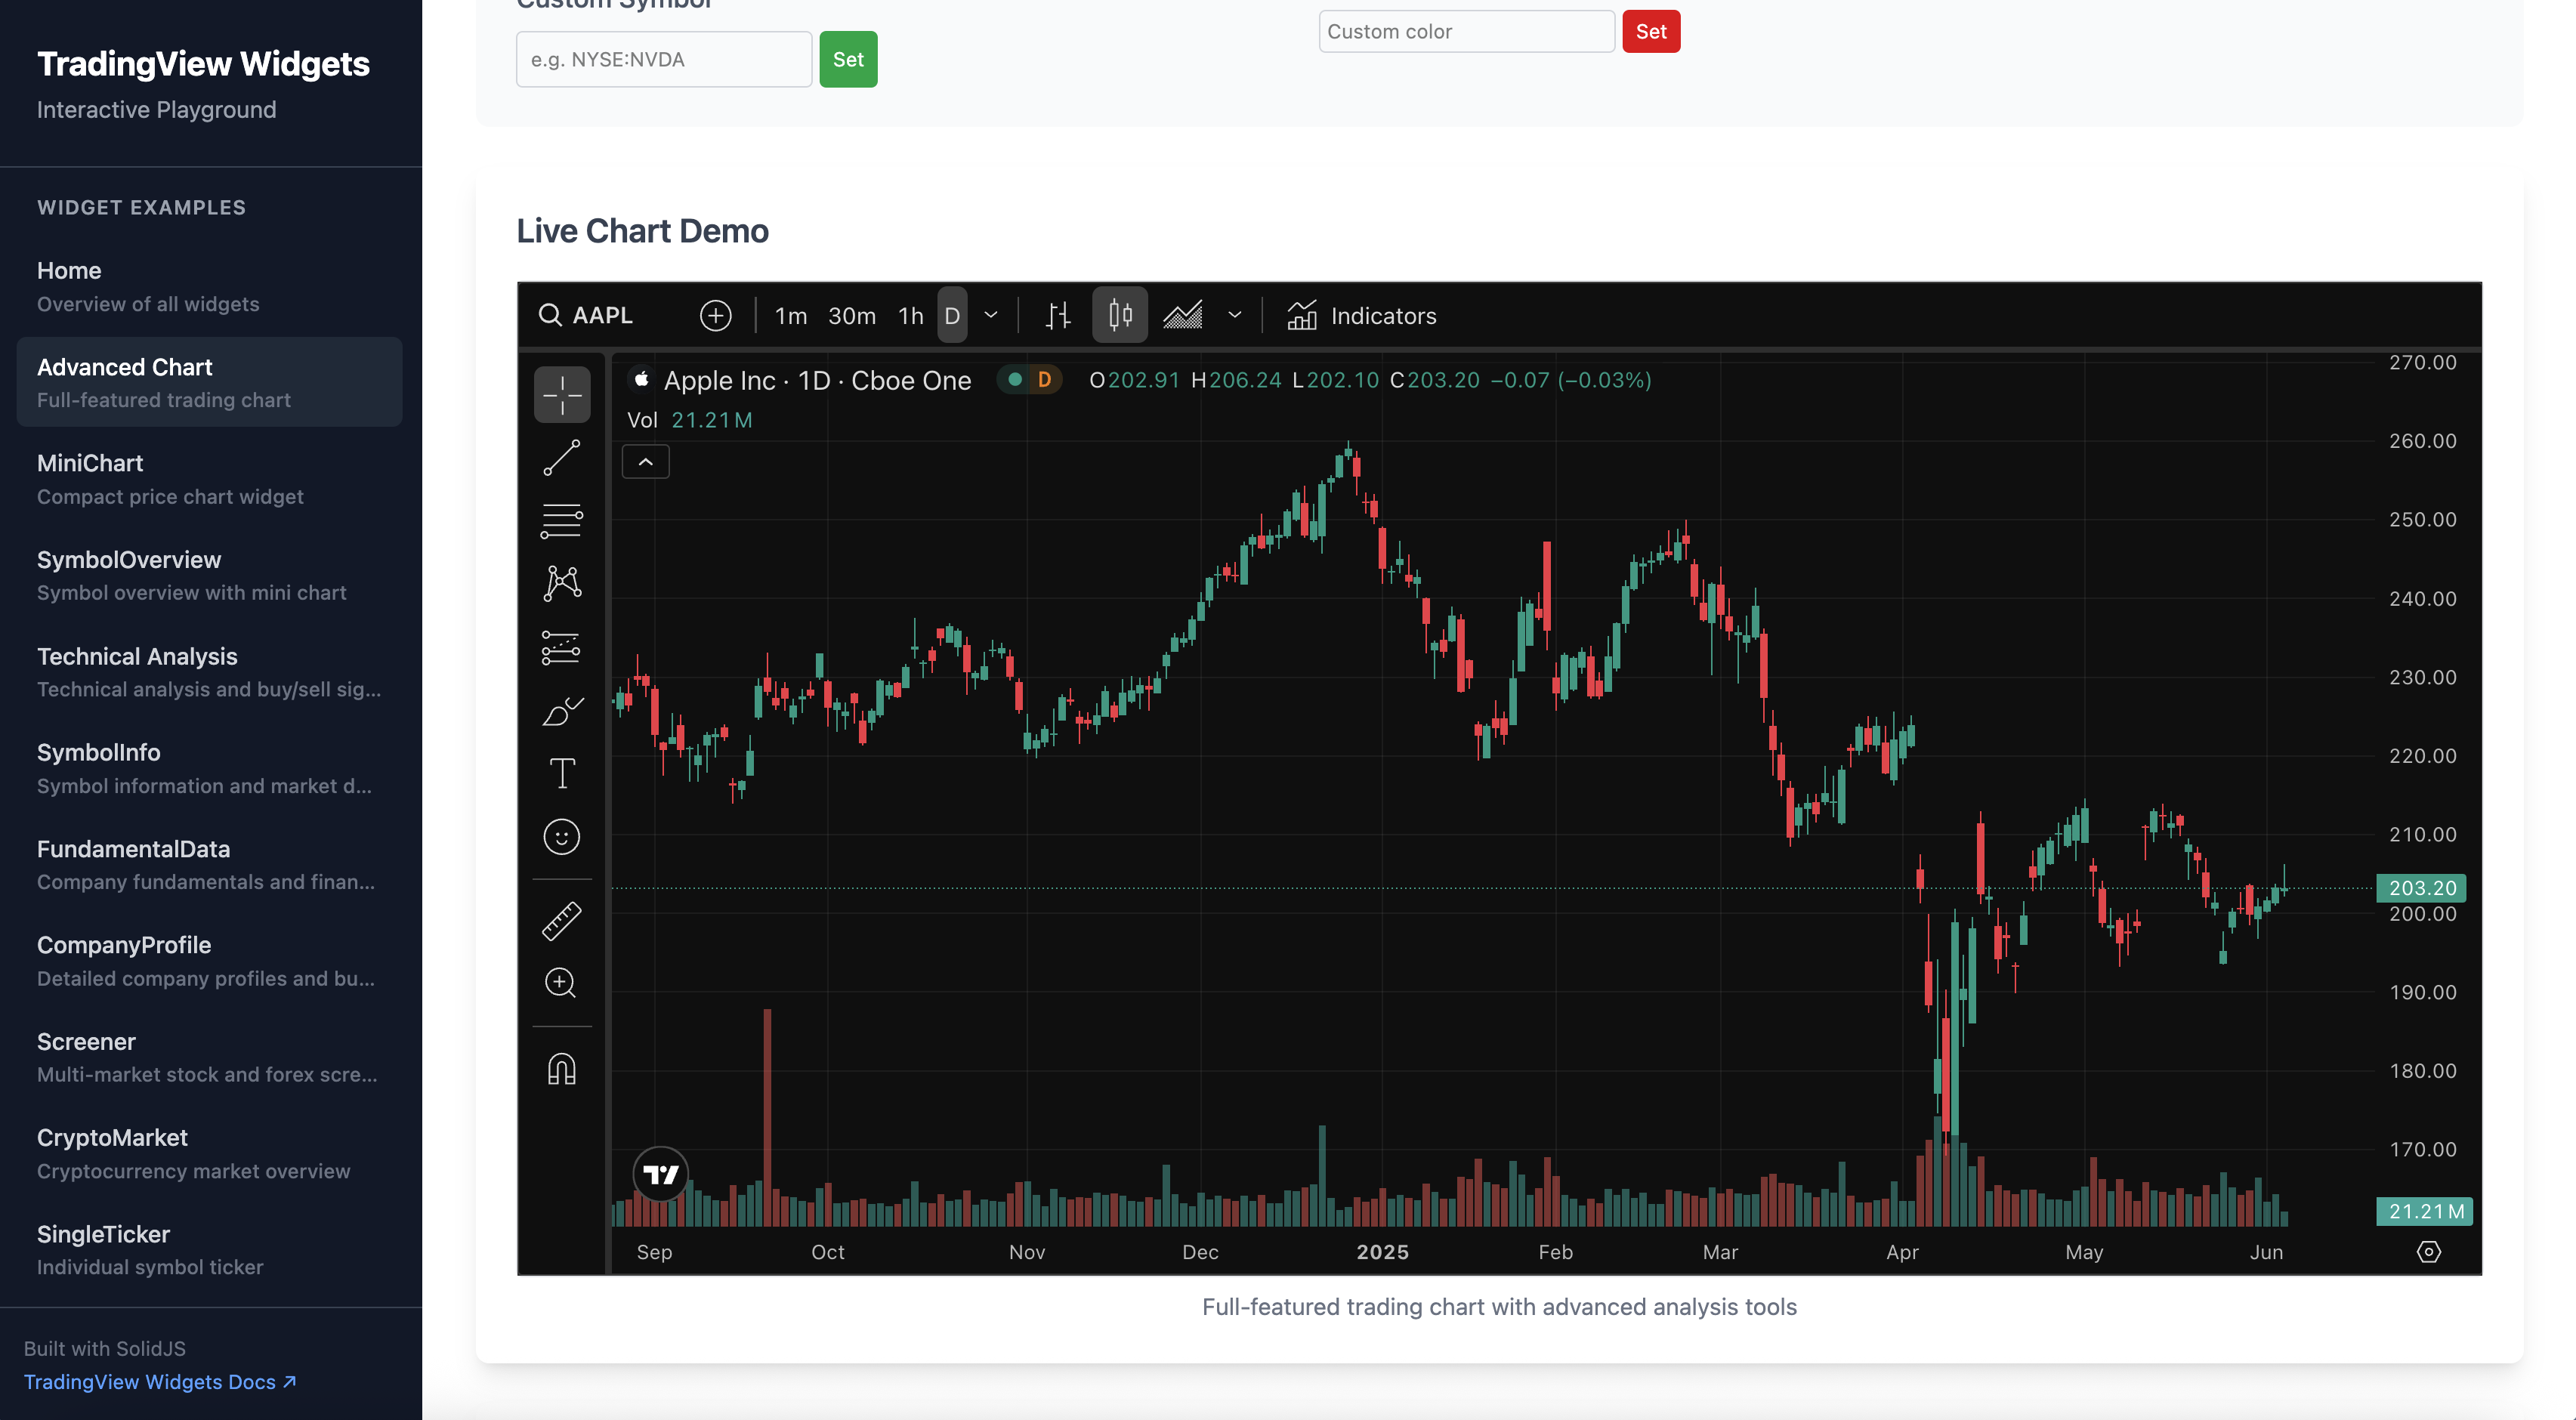Click the green Set symbol button
Viewport: 2576px width, 1420px height.
click(848, 59)
